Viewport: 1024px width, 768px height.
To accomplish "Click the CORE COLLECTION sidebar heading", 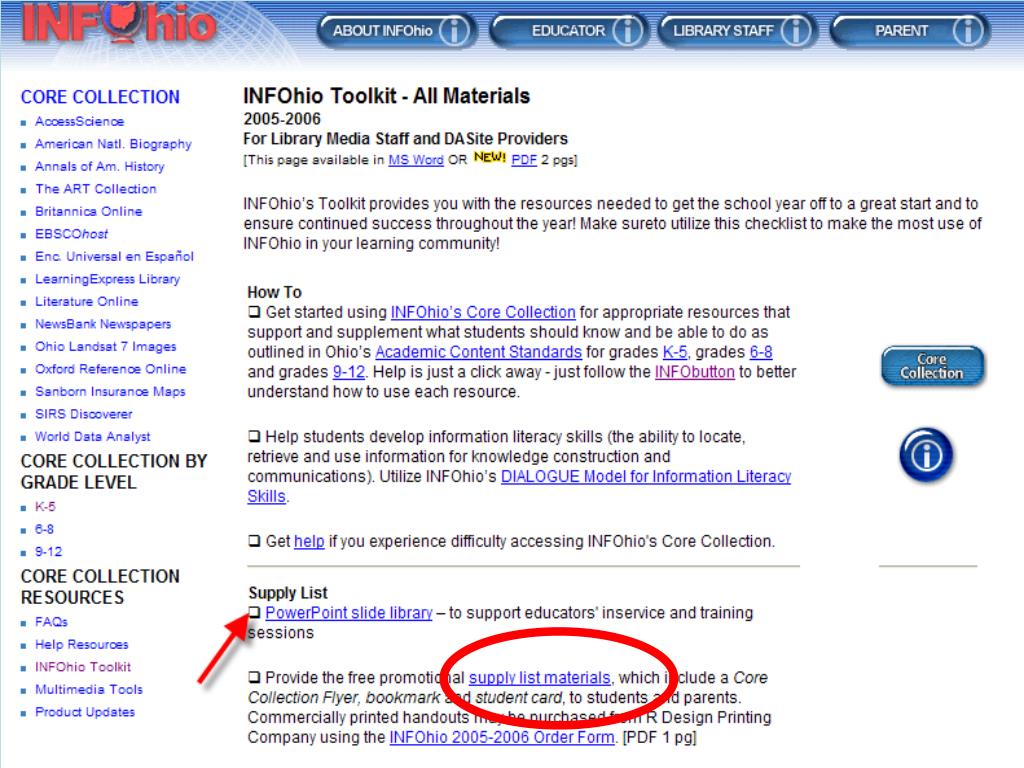I will 100,97.
